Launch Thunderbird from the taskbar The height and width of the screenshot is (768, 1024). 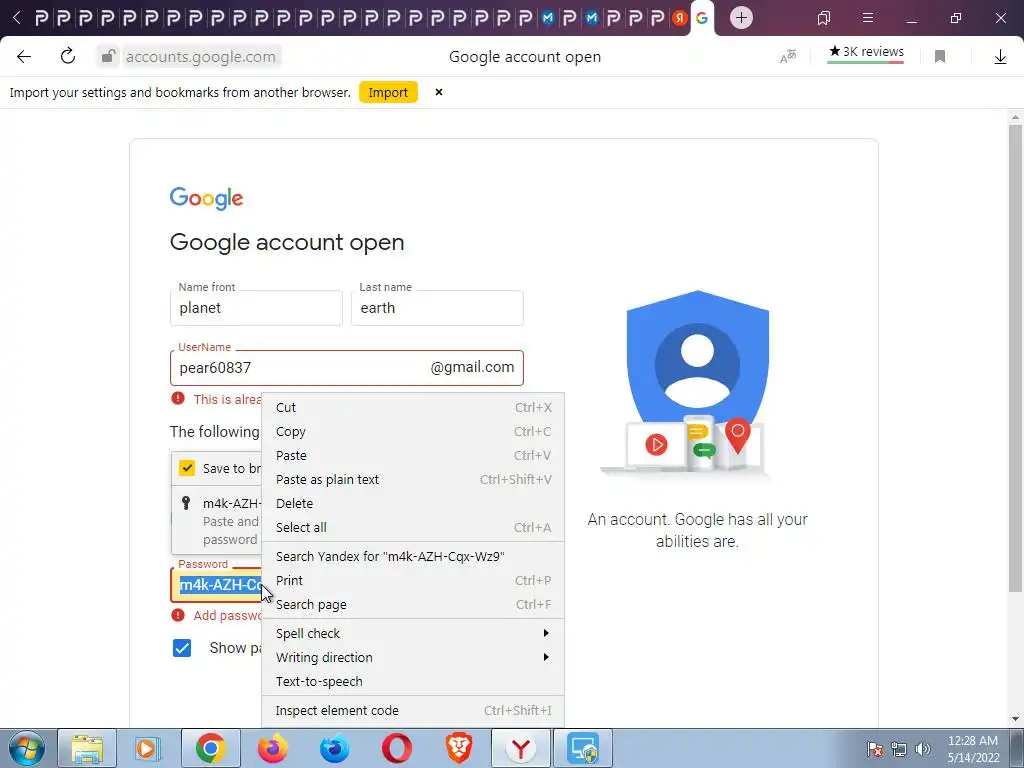point(334,748)
